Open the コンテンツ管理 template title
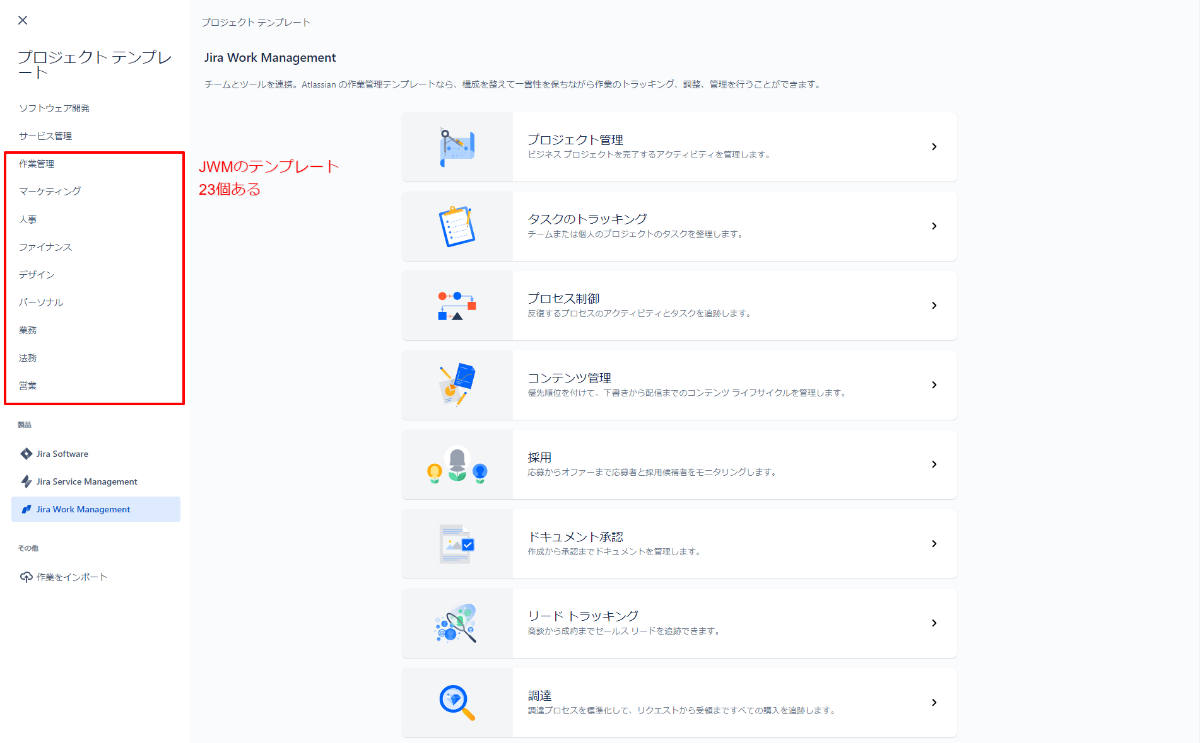 coord(569,378)
